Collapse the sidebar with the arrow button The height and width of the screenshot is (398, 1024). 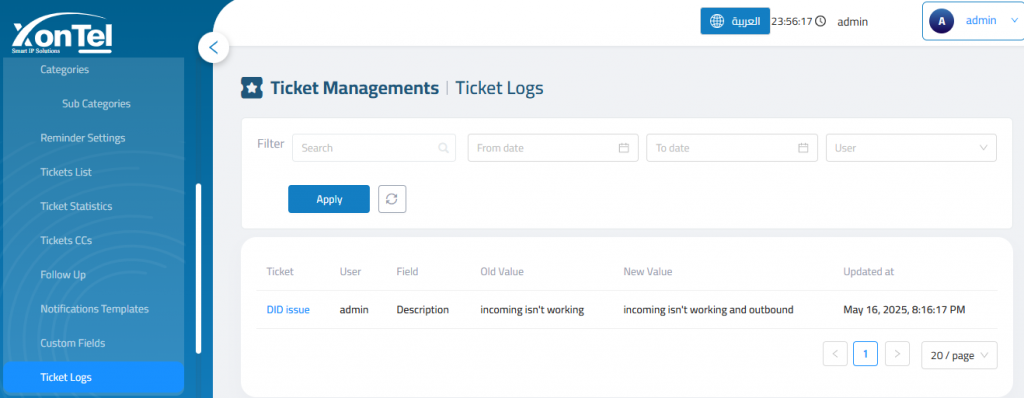tap(213, 48)
